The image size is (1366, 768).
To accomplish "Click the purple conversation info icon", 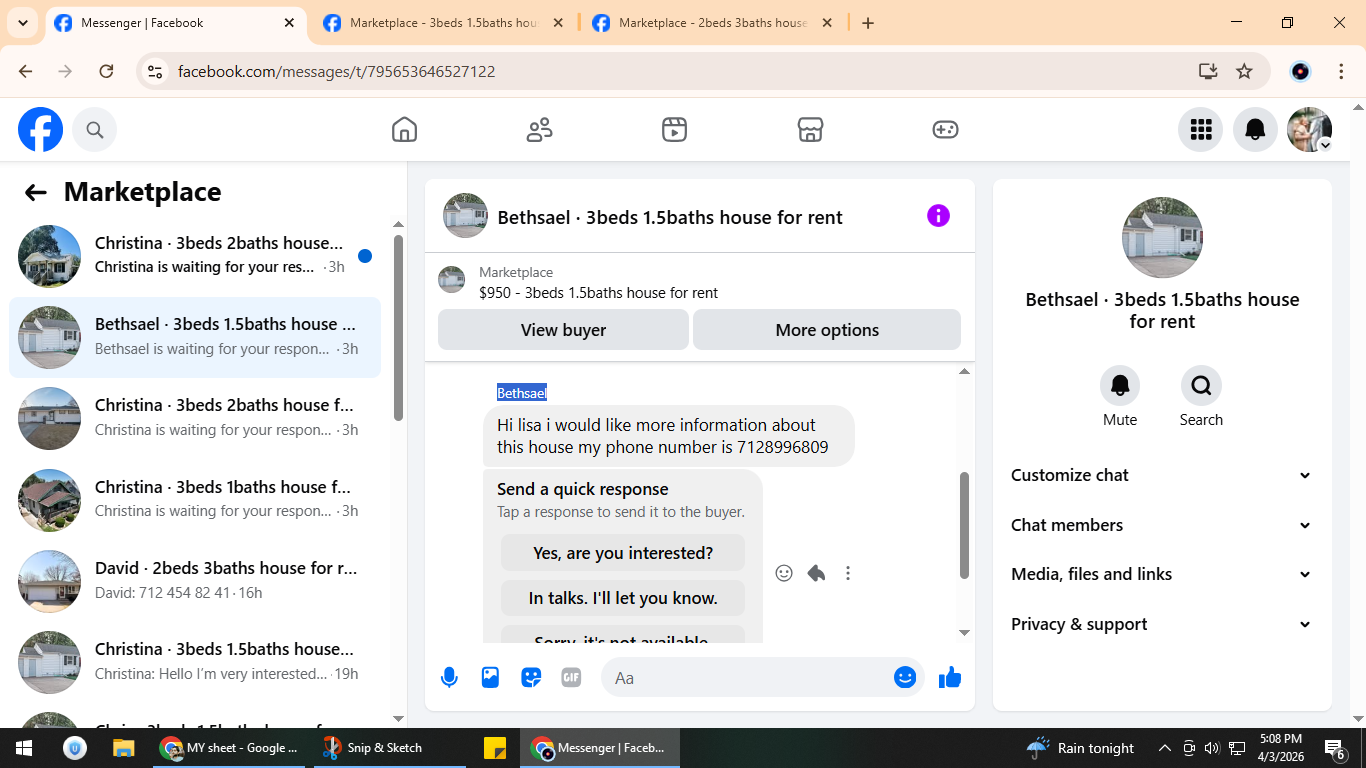I will click(938, 216).
